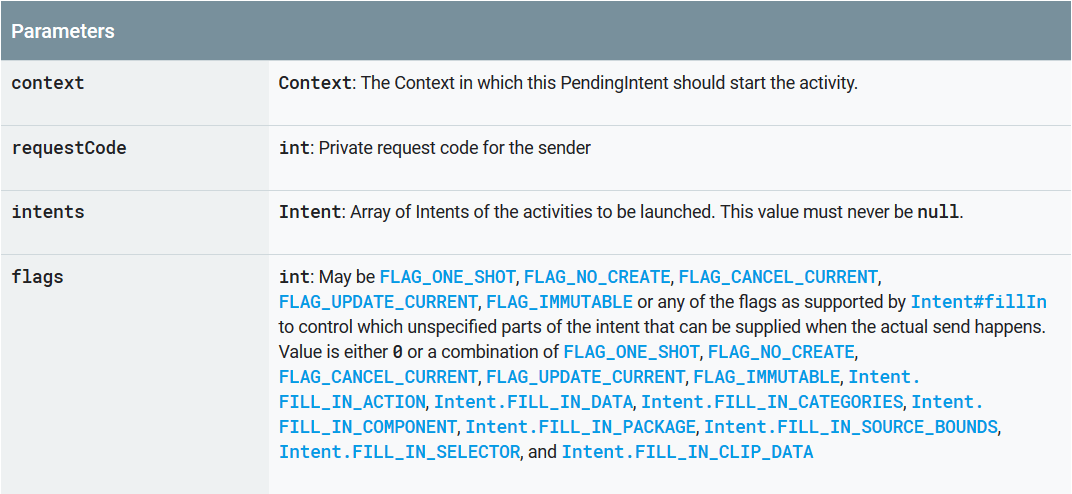The image size is (1072, 494).
Task: Go to the Intent.FILL_IN_SELECTOR link
Action: (x=399, y=452)
